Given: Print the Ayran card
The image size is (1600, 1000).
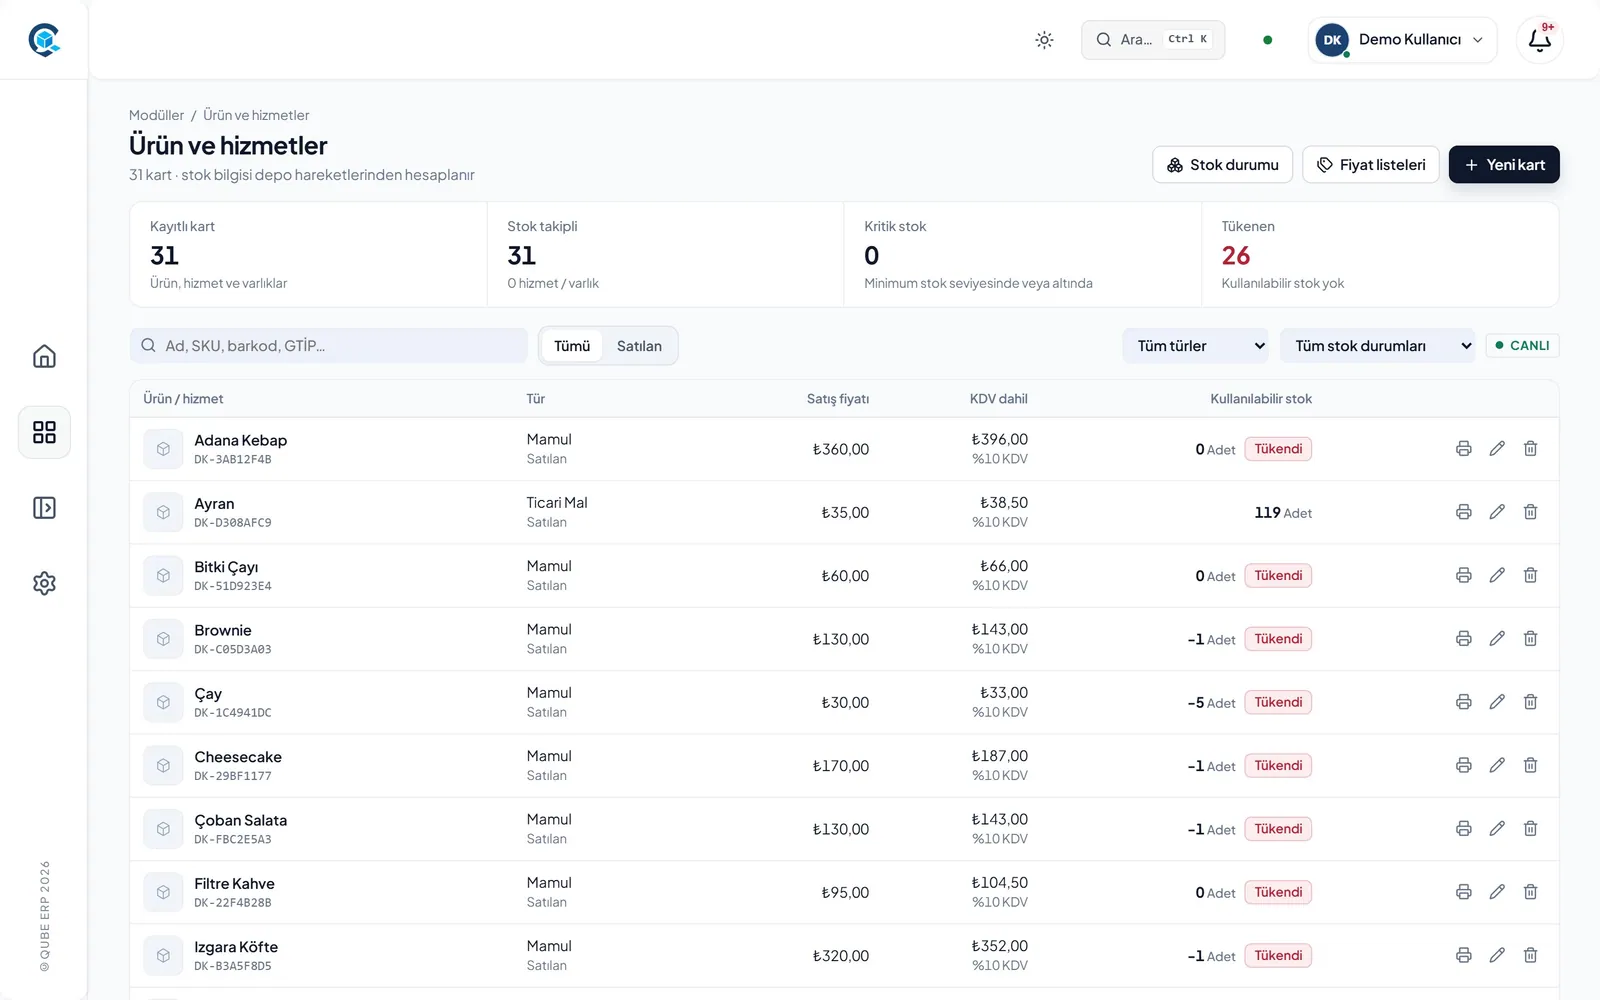Looking at the screenshot, I should tap(1463, 512).
